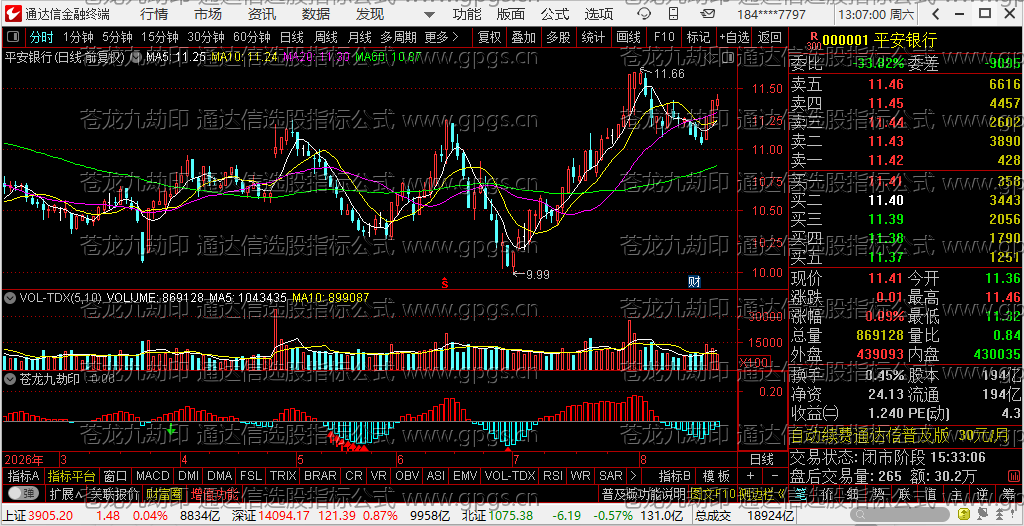
Task: Click the 财 financial marker on chart
Action: pyautogui.click(x=694, y=282)
